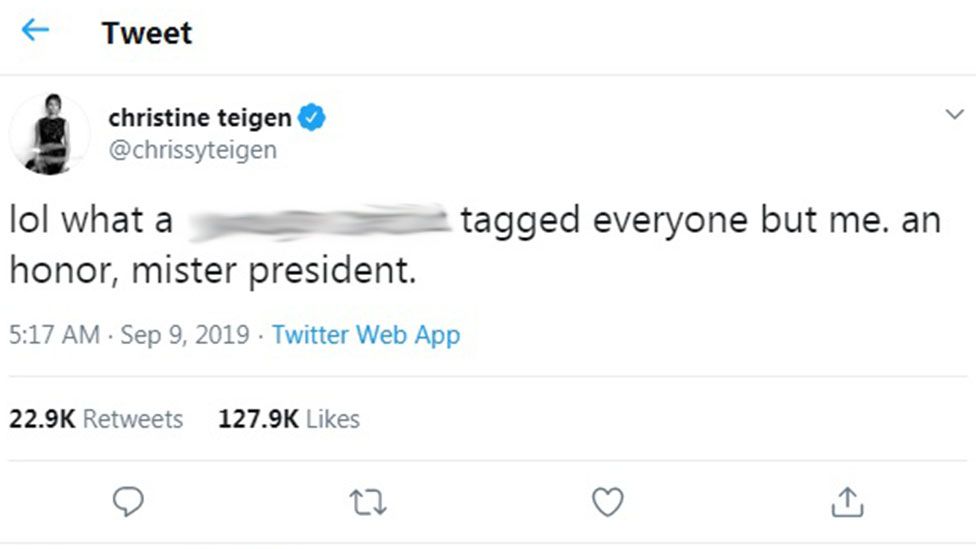The image size is (976, 549).
Task: Reply to the tweet via speech bubble
Action: tap(127, 501)
